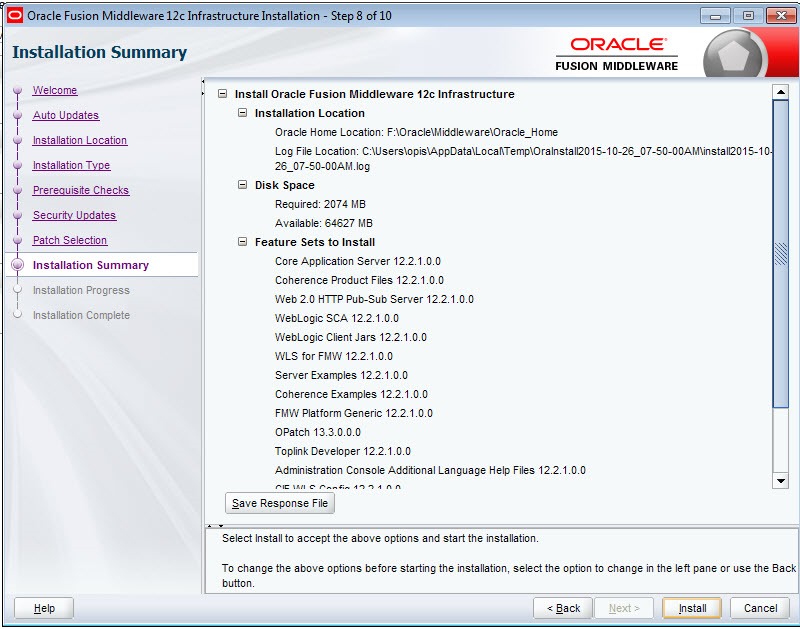800x629 pixels.
Task: Collapse the Disk Space tree node
Action: click(242, 185)
